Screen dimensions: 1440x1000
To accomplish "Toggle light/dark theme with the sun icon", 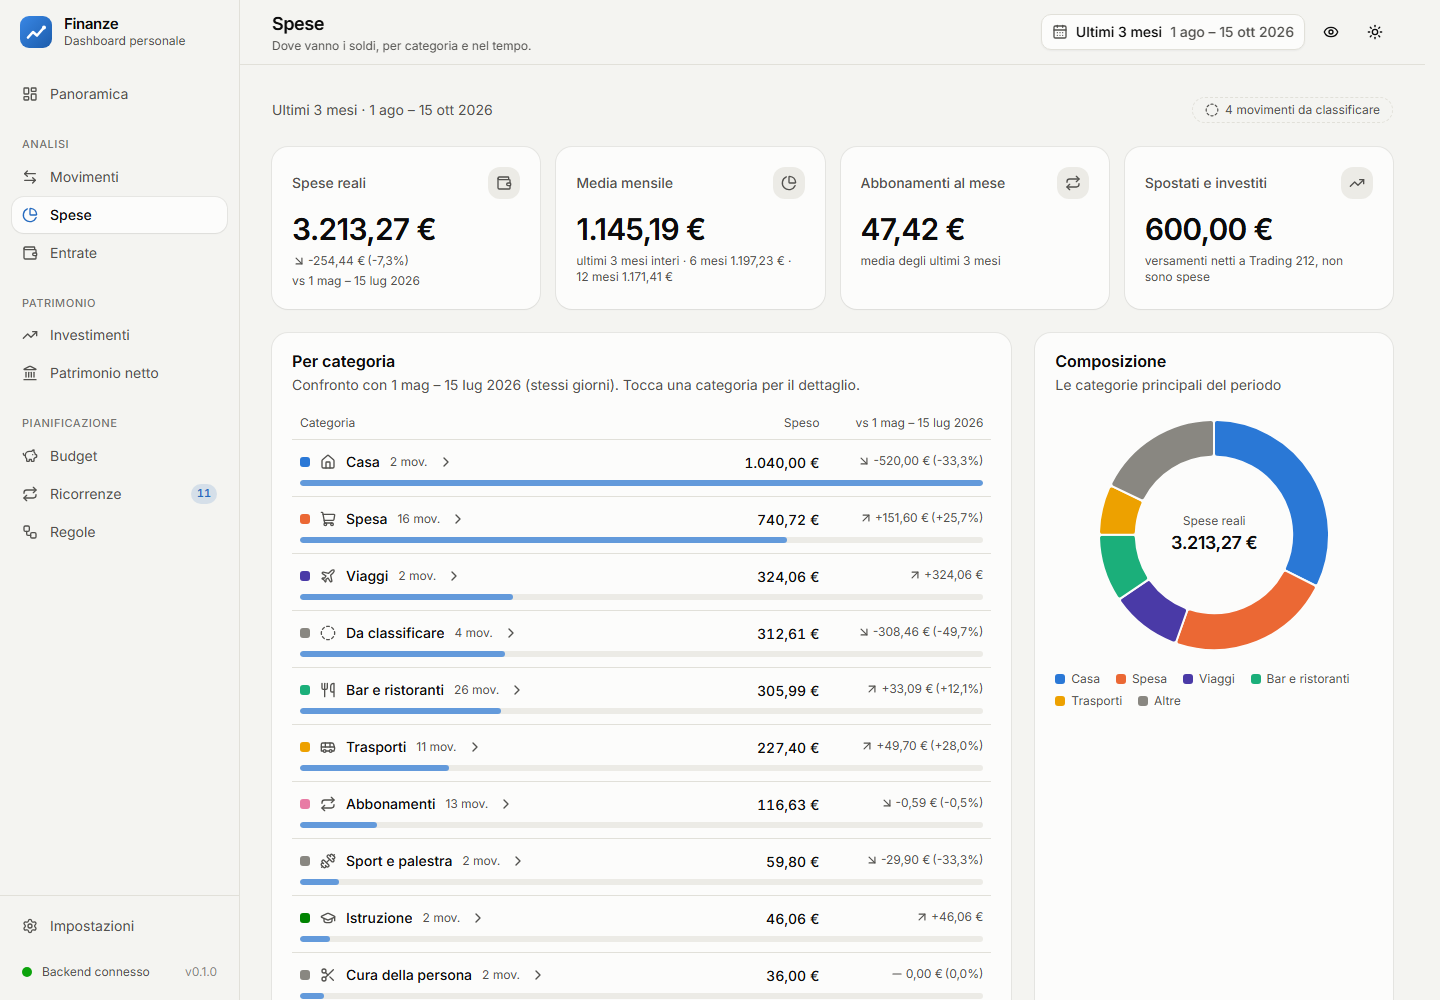I will pyautogui.click(x=1375, y=32).
